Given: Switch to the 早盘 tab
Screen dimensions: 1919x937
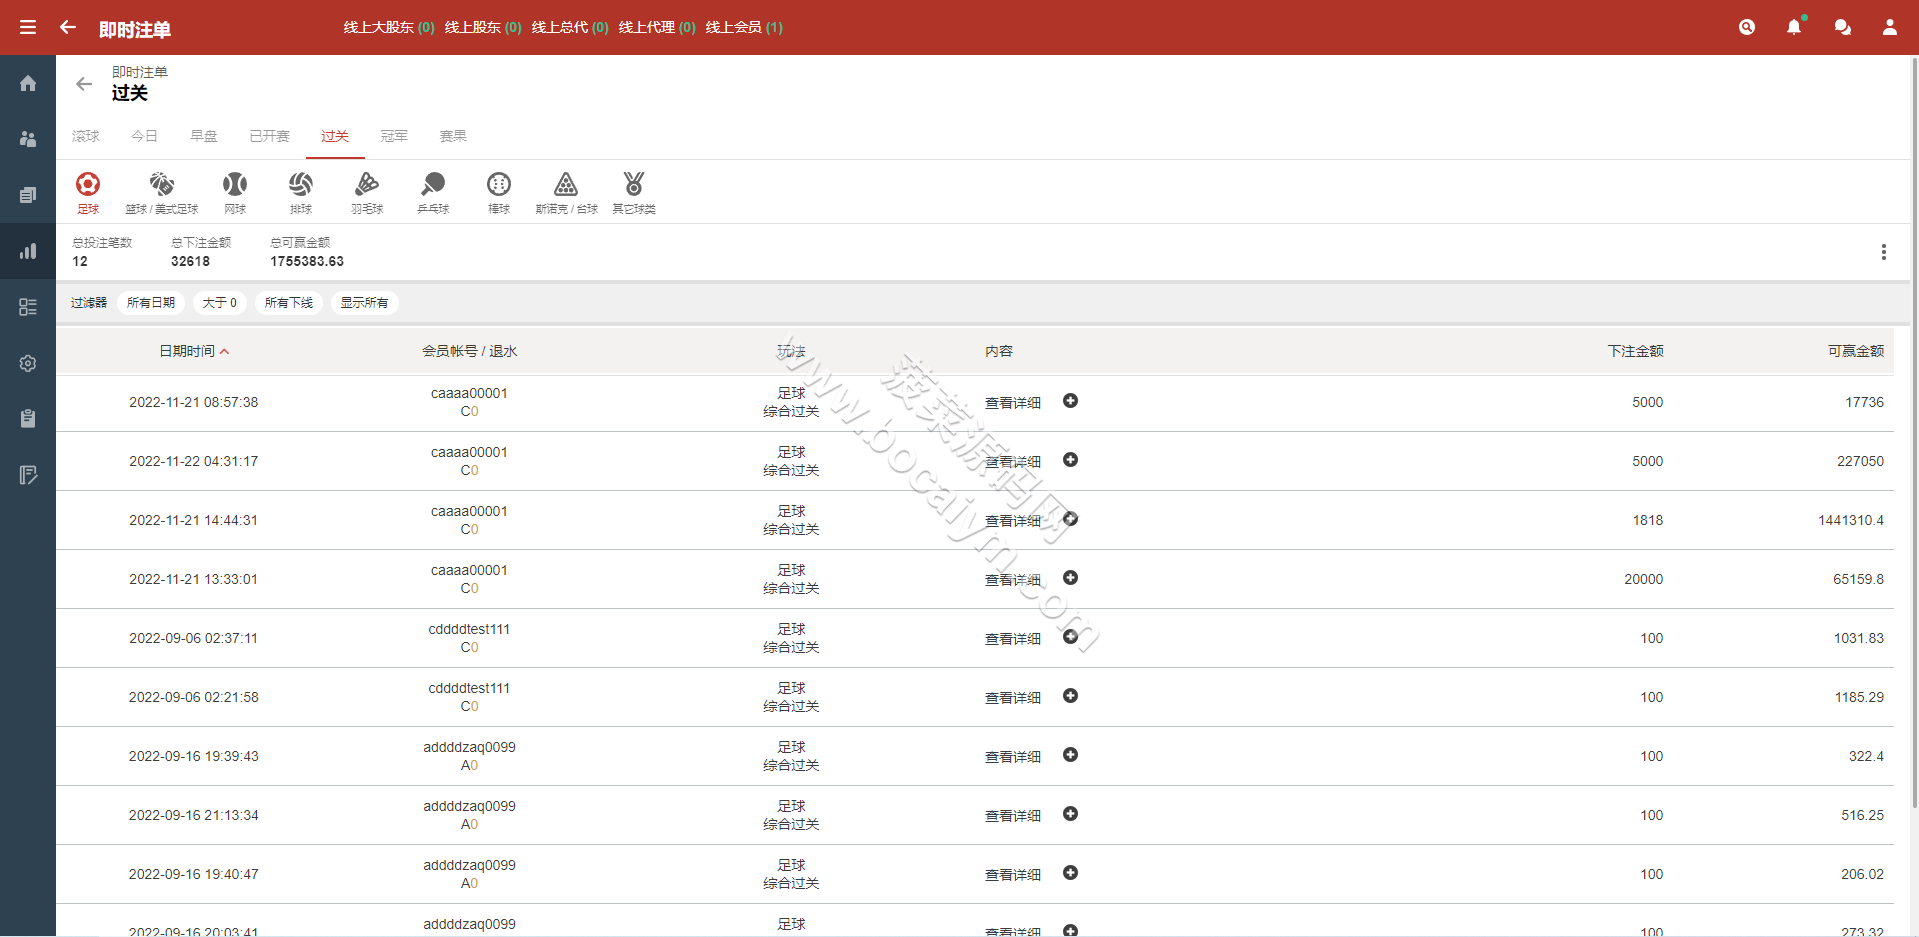Looking at the screenshot, I should 204,136.
